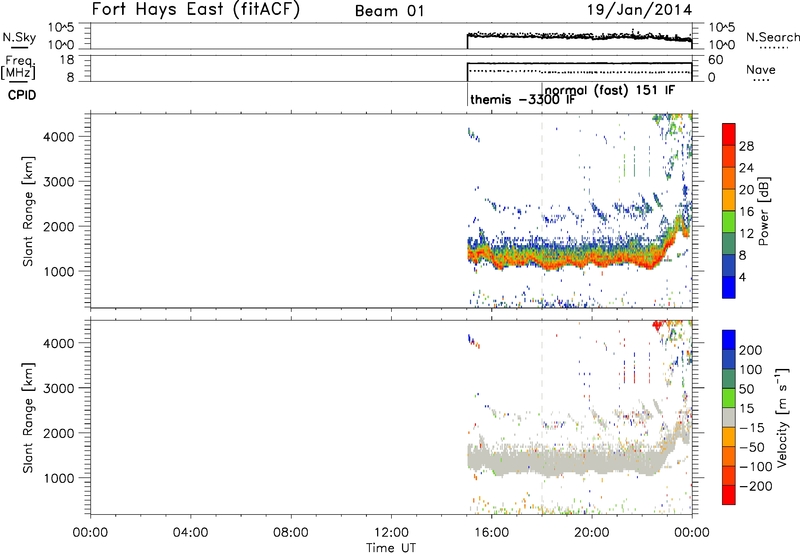Click the 'Velocity [m s-1]' colorbar label

click(x=782, y=417)
